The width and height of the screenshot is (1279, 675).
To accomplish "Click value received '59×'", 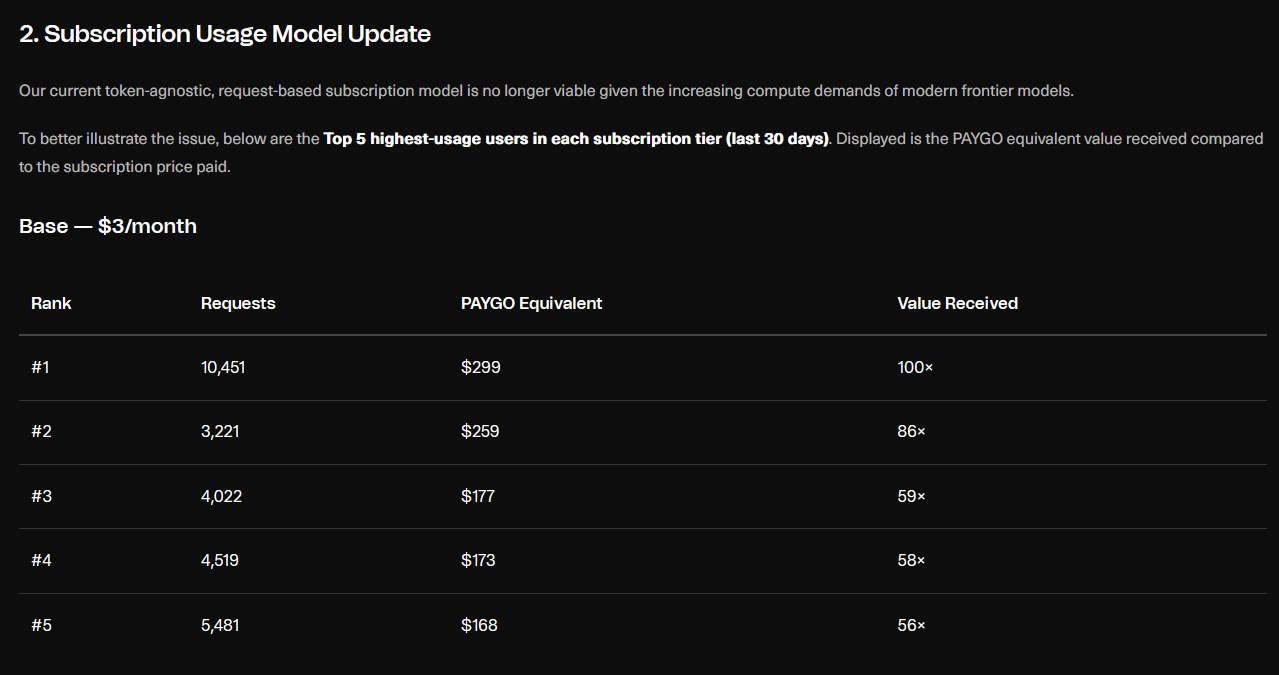I will 912,496.
